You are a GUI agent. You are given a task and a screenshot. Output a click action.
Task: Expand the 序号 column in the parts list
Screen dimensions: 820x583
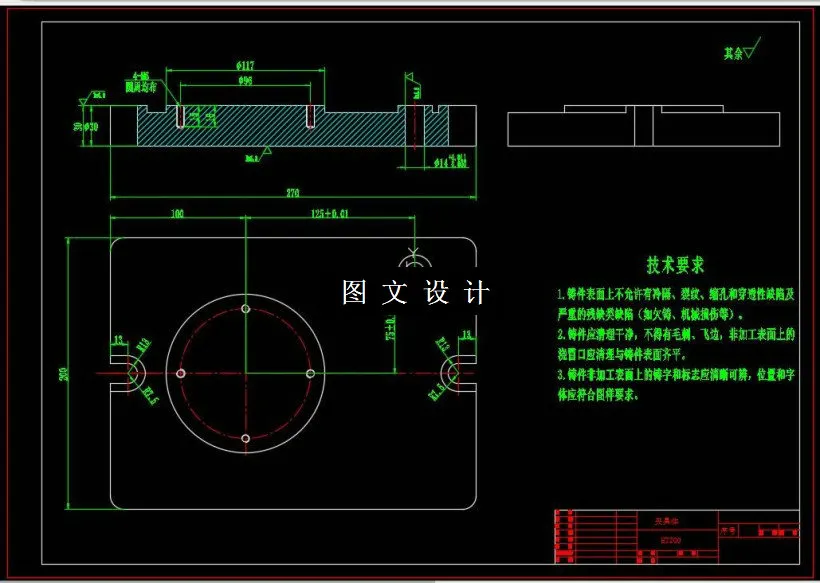coord(726,530)
